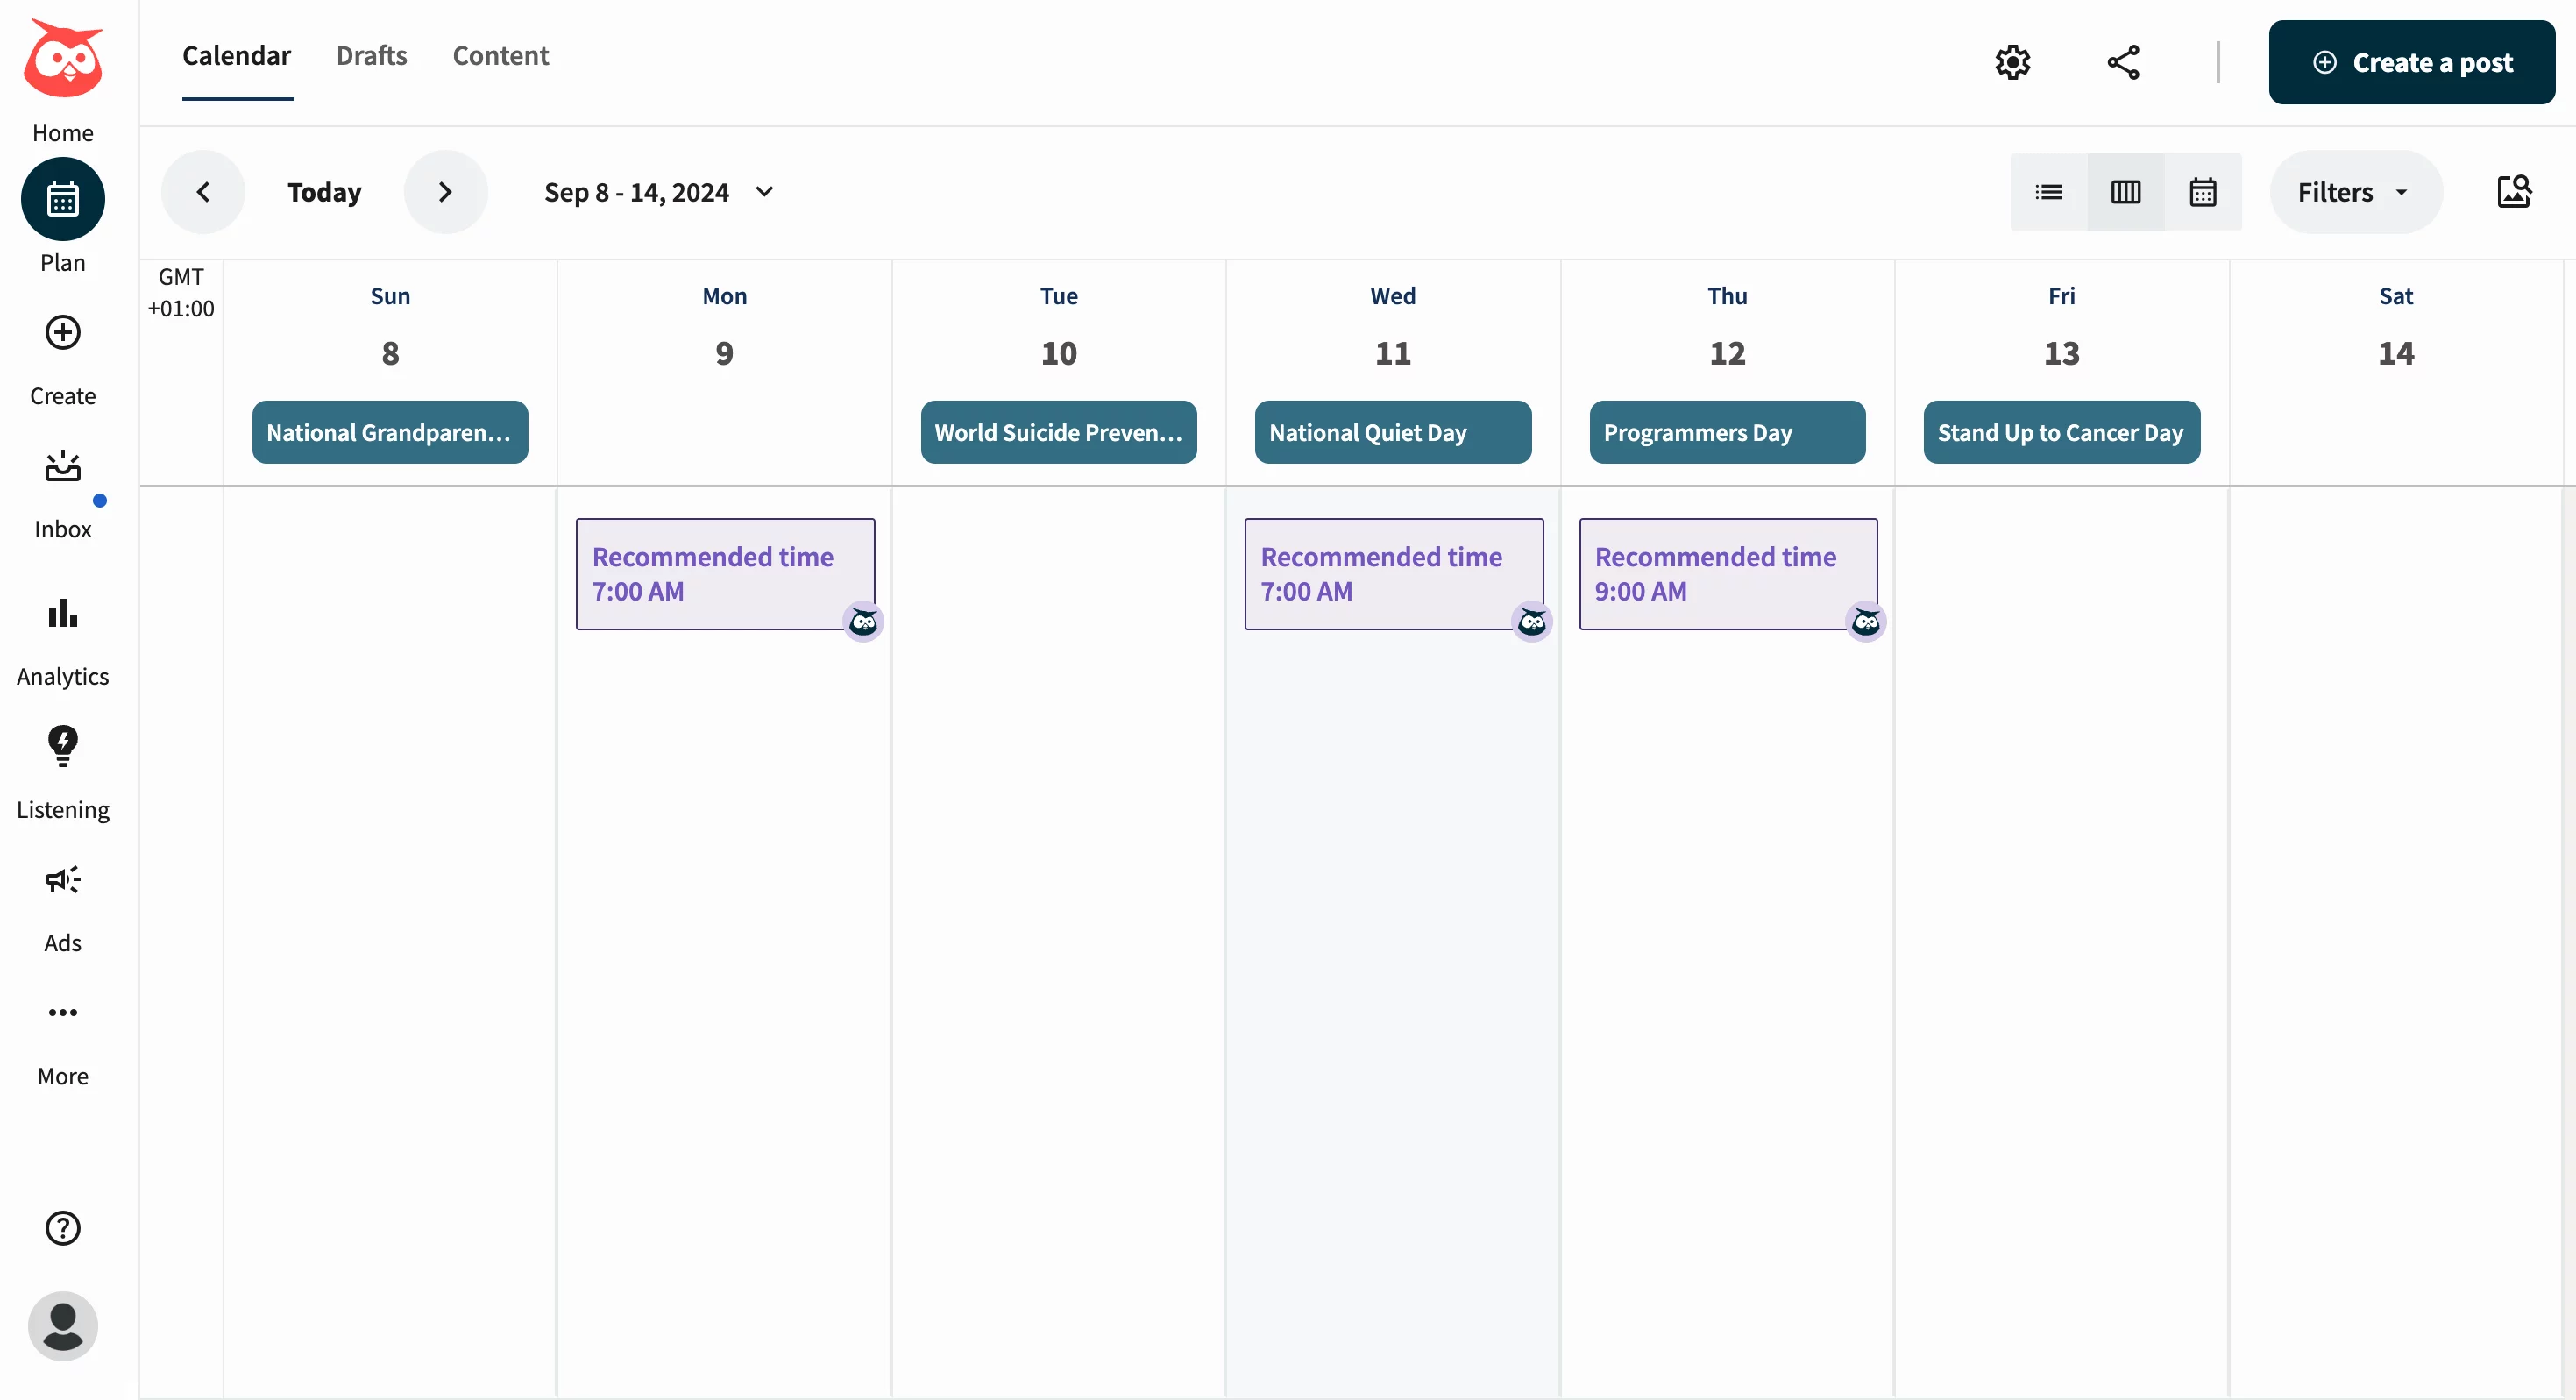Navigate to previous week arrow

pos(203,191)
